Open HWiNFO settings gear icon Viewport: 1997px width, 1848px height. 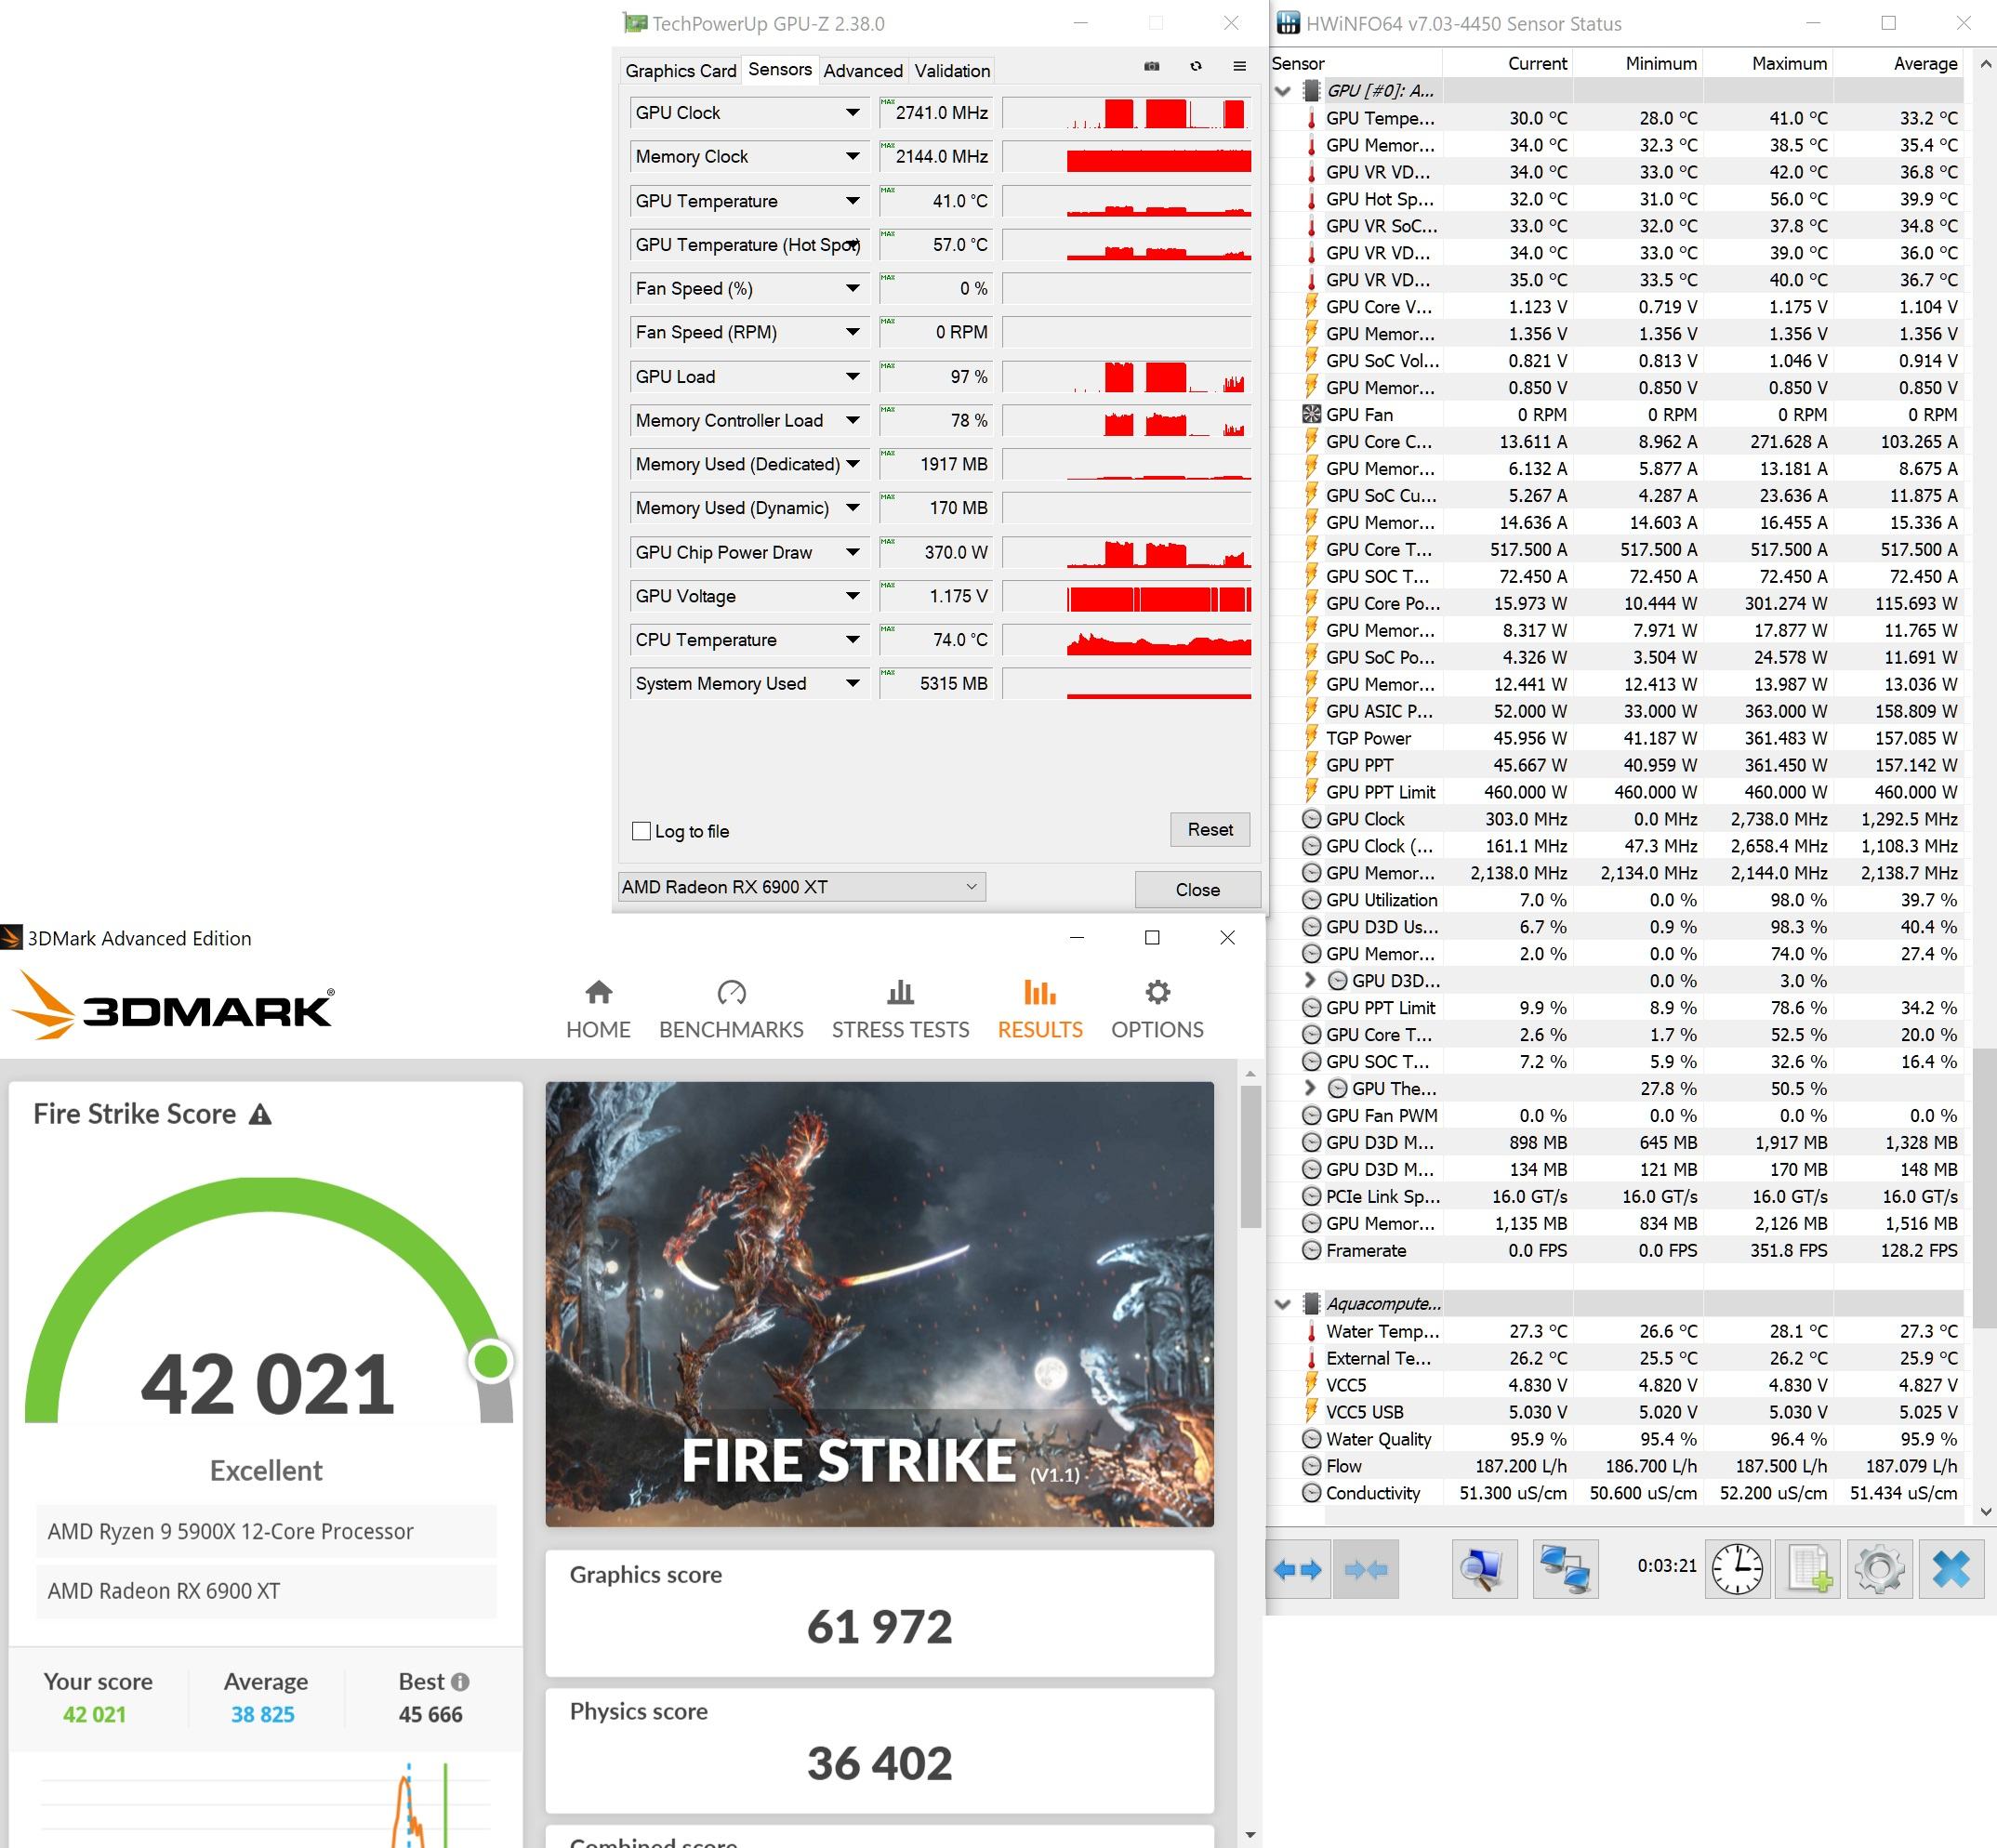coord(1880,1569)
